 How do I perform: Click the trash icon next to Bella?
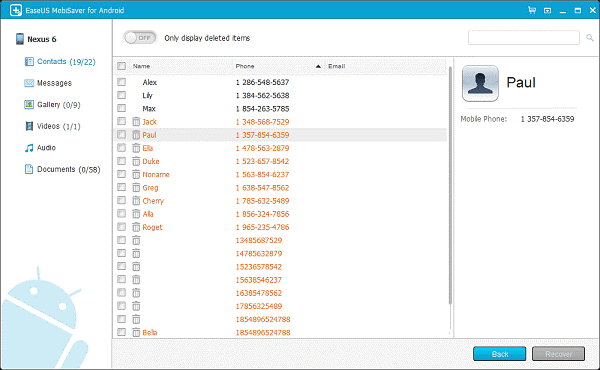click(x=136, y=332)
